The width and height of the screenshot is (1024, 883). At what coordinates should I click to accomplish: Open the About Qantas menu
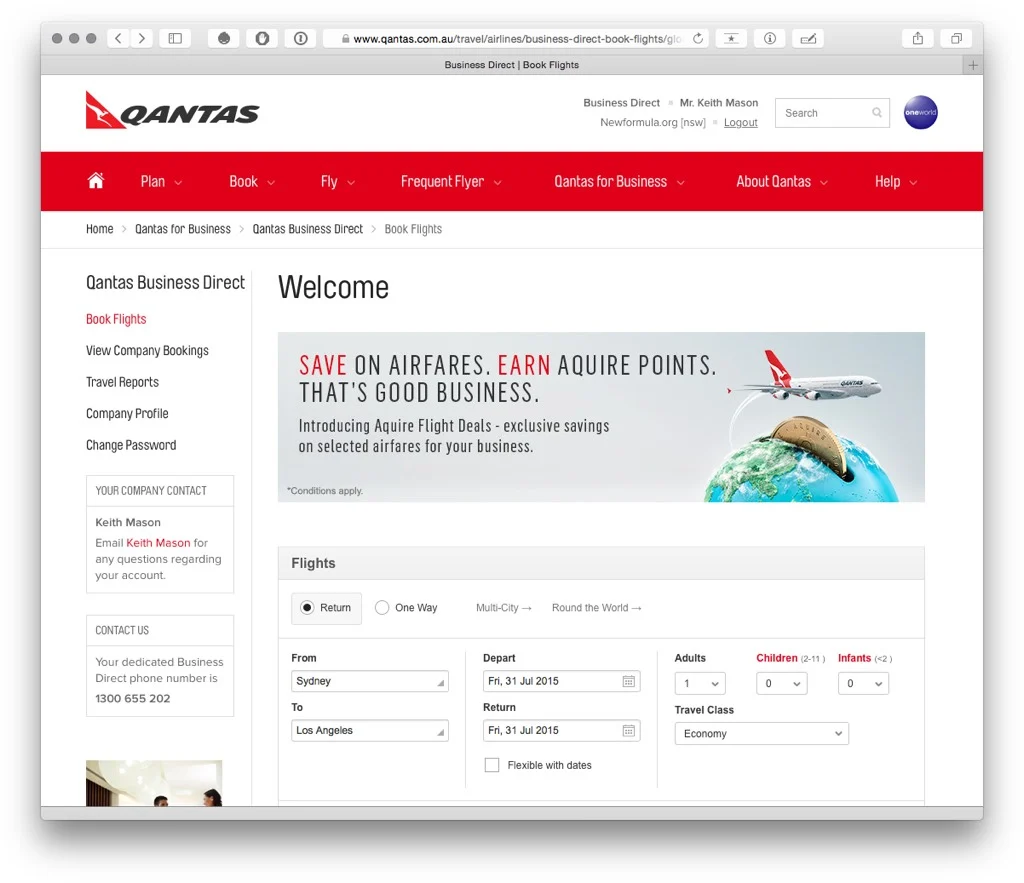(x=782, y=182)
